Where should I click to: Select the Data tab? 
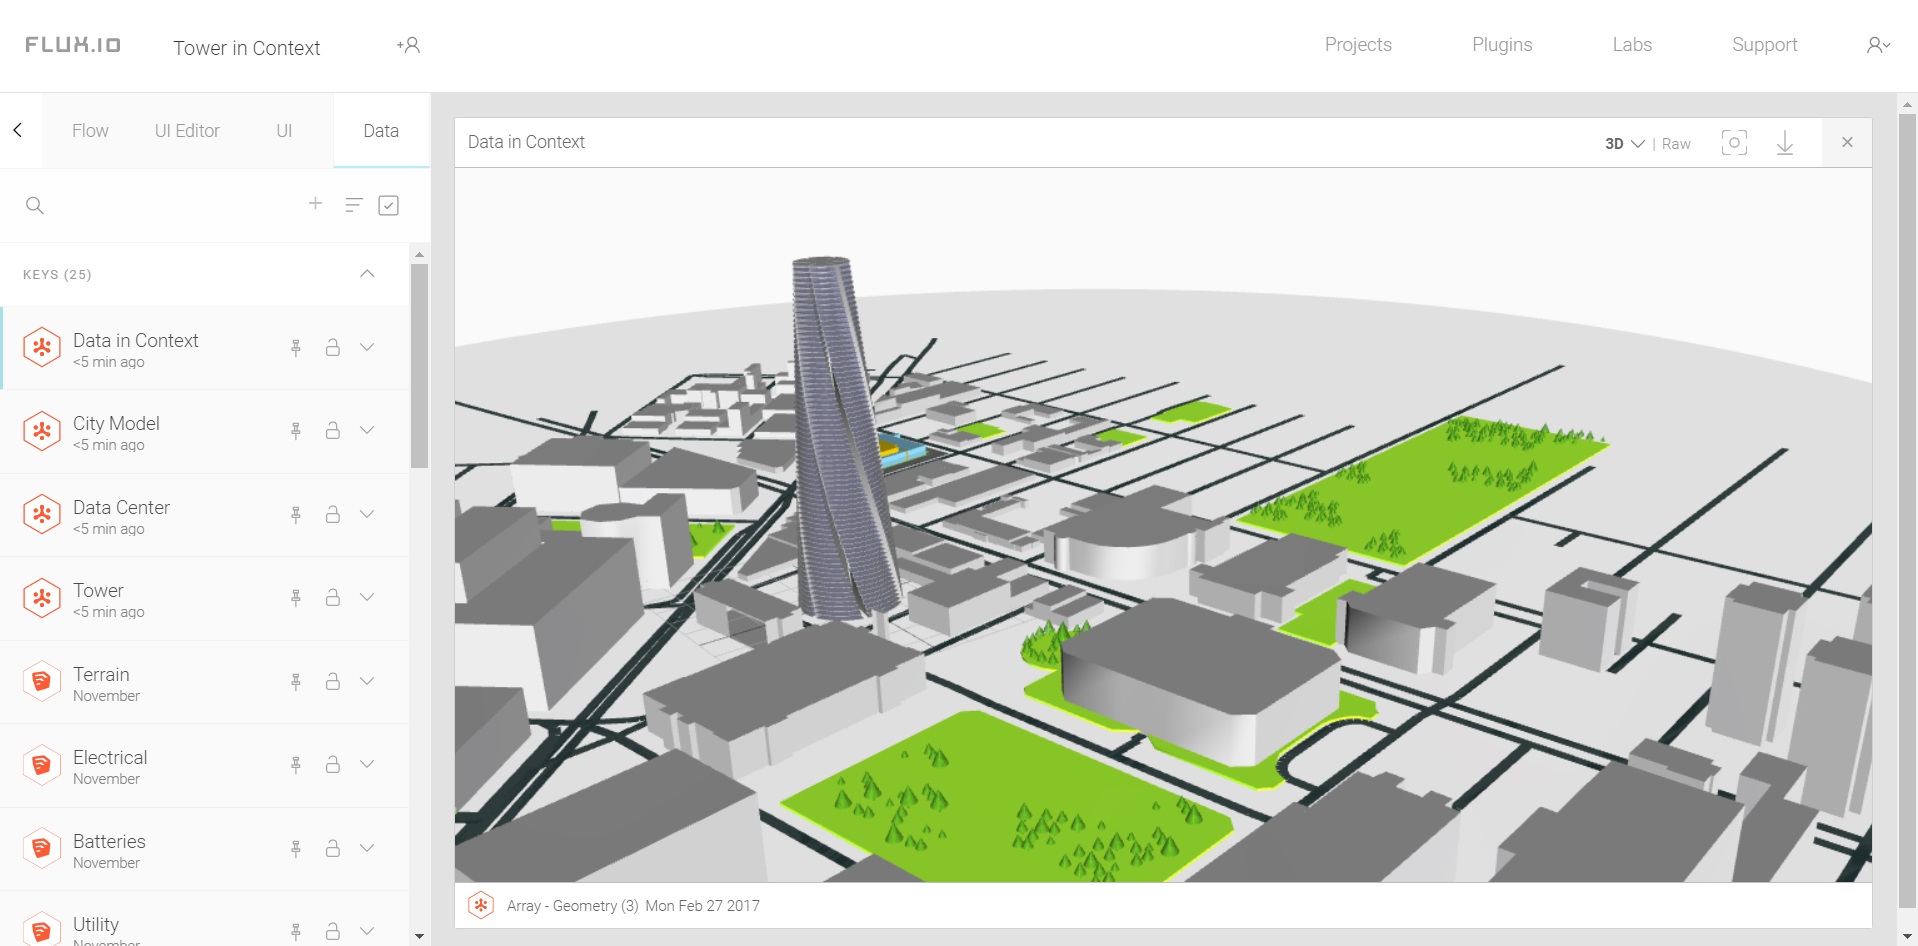tap(381, 131)
